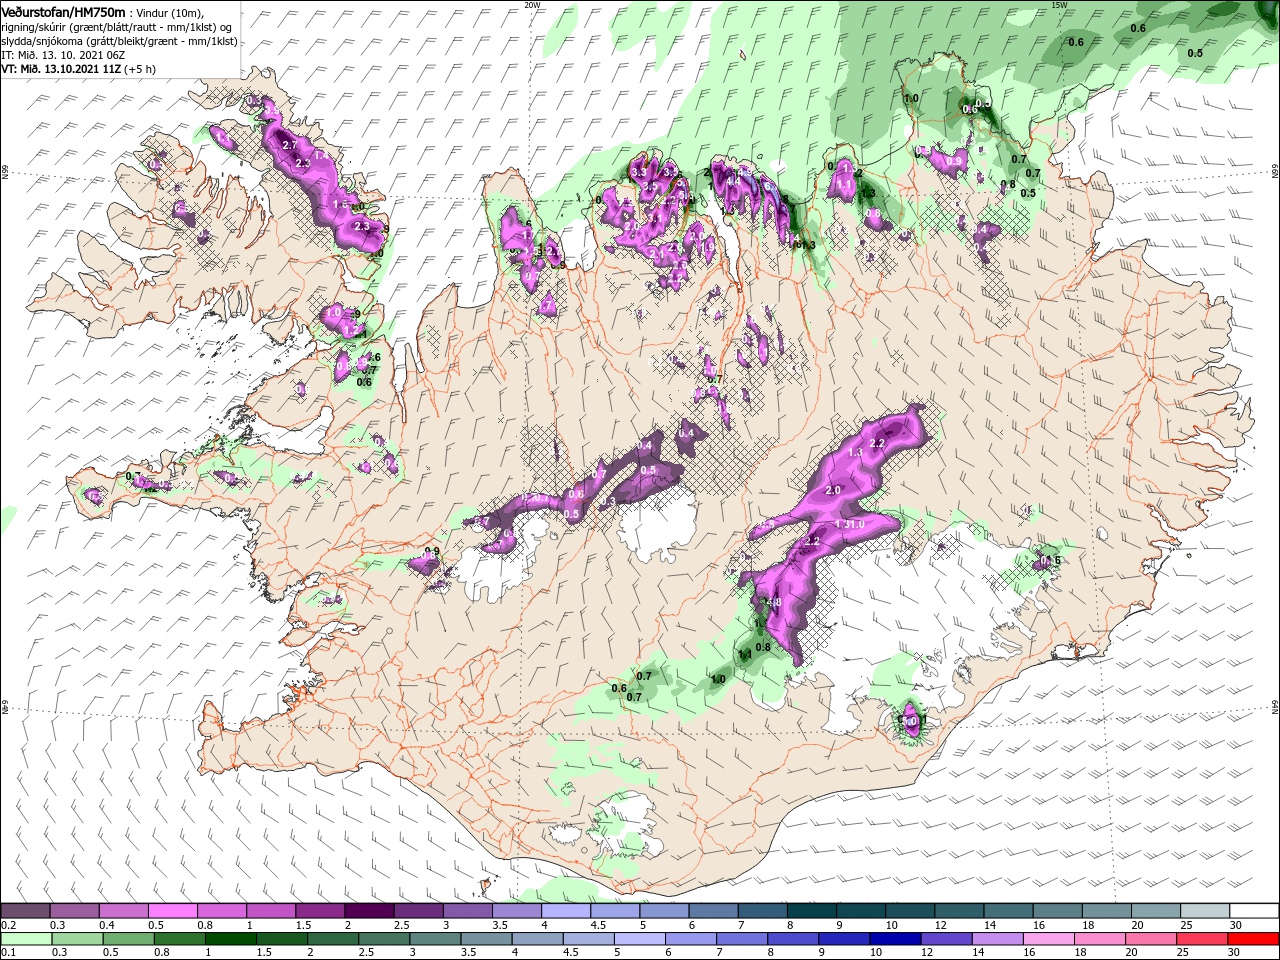Pick the snow legend swatch between 6 and 7
1280x960 pixels.
tap(714, 911)
